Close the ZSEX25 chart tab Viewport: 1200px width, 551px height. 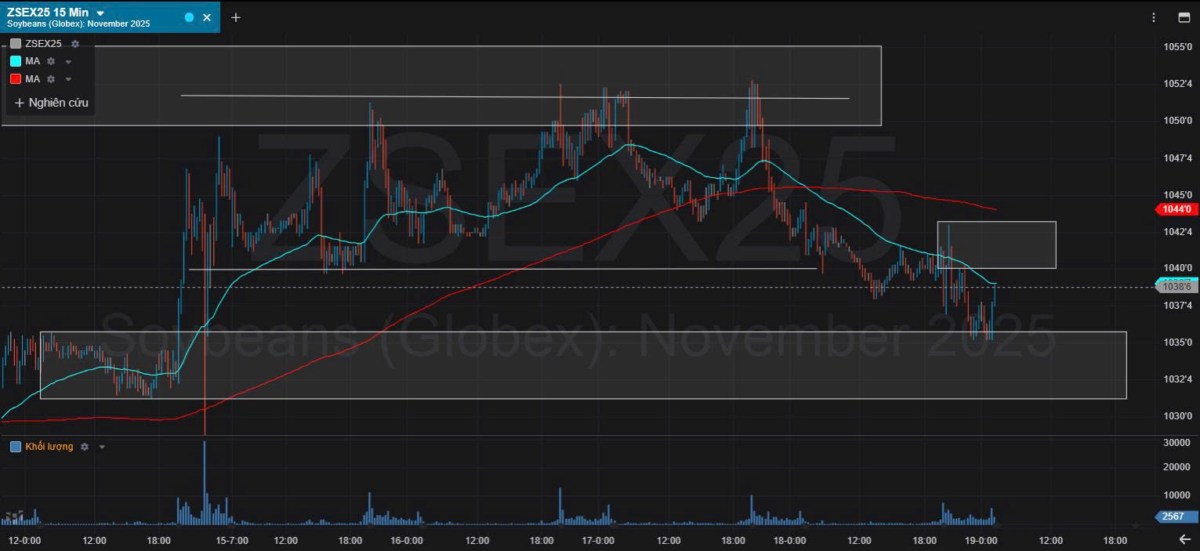tap(207, 17)
